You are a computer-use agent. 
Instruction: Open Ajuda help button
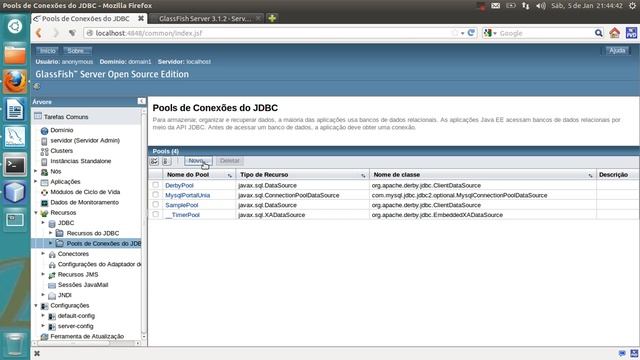pos(617,51)
